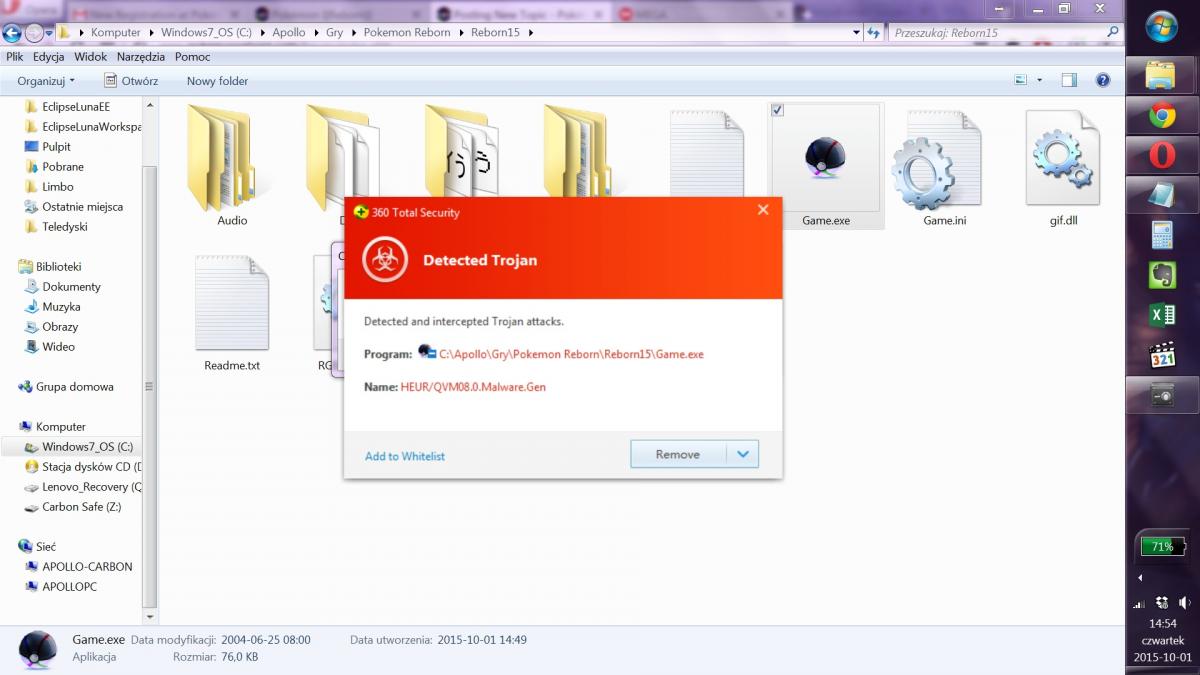Viewport: 1200px width, 675px height.
Task: Click the Explorer help question mark icon
Action: click(x=1102, y=81)
